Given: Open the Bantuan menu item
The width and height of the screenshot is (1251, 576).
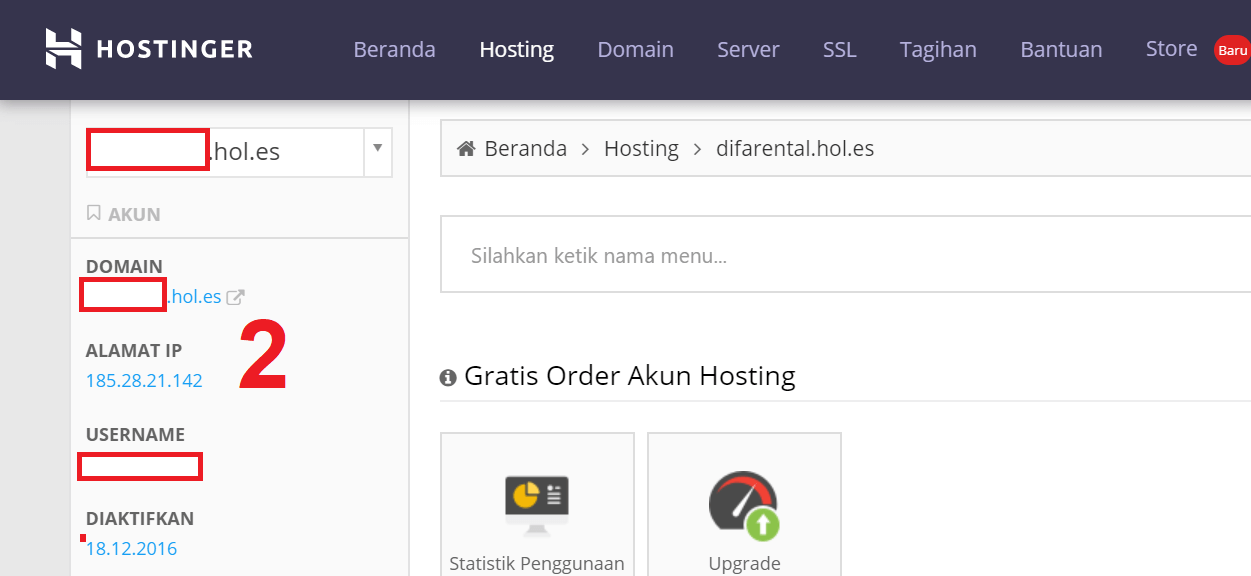Looking at the screenshot, I should [x=1061, y=49].
